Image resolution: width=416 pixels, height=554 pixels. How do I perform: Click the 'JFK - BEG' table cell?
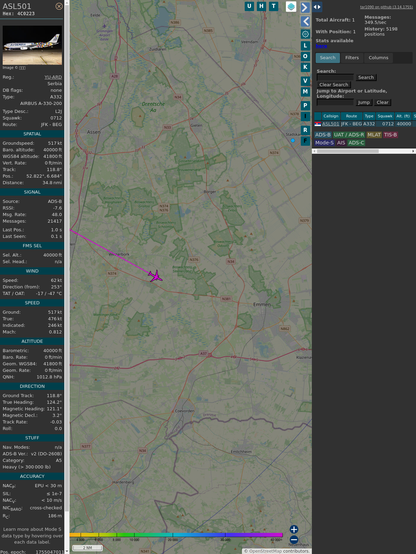(352, 124)
